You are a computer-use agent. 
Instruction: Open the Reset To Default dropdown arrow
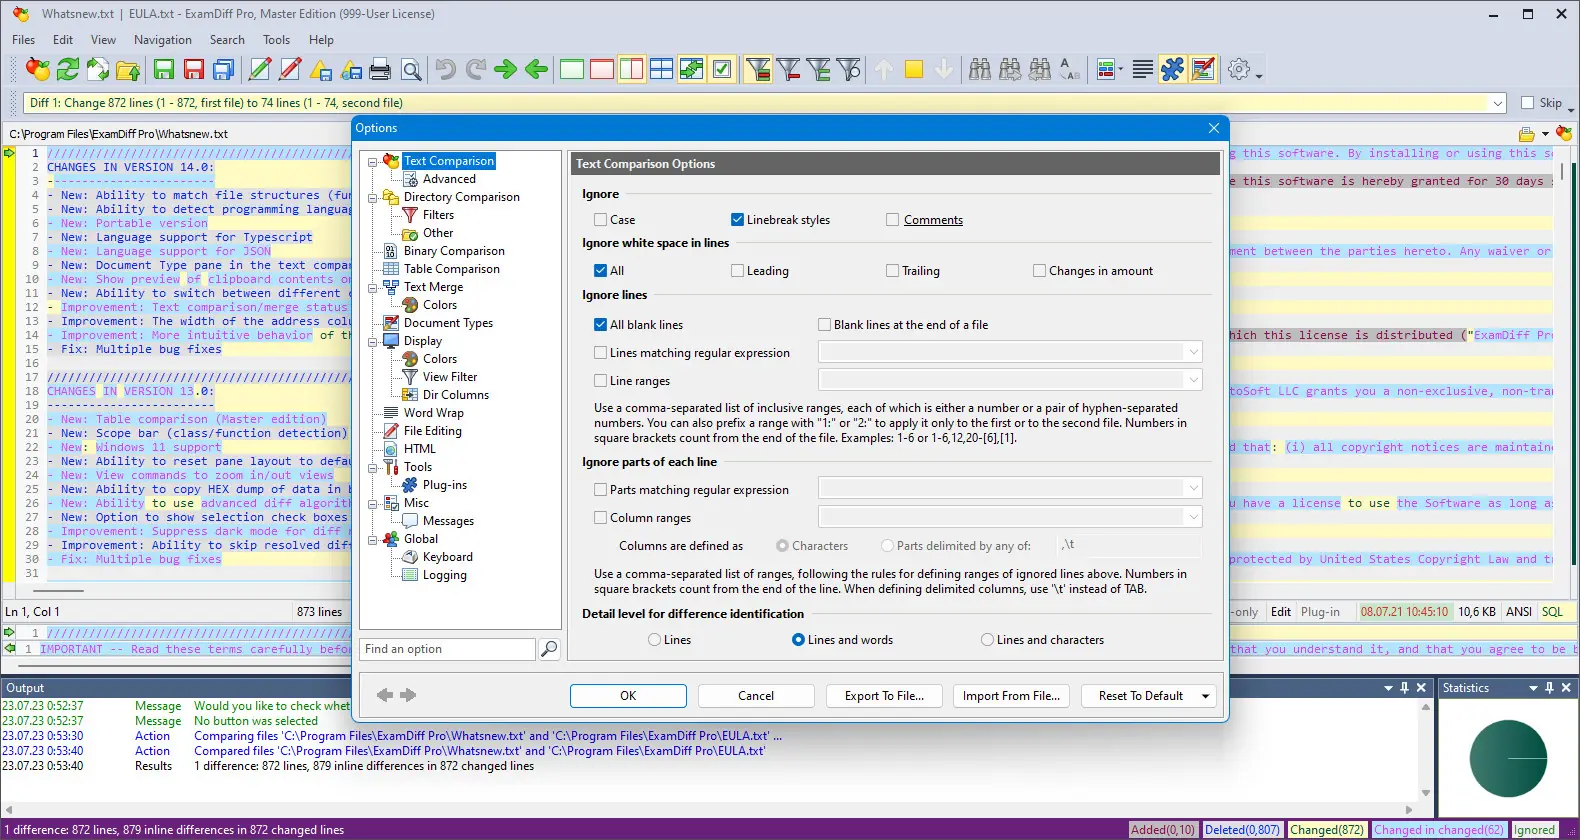1206,696
